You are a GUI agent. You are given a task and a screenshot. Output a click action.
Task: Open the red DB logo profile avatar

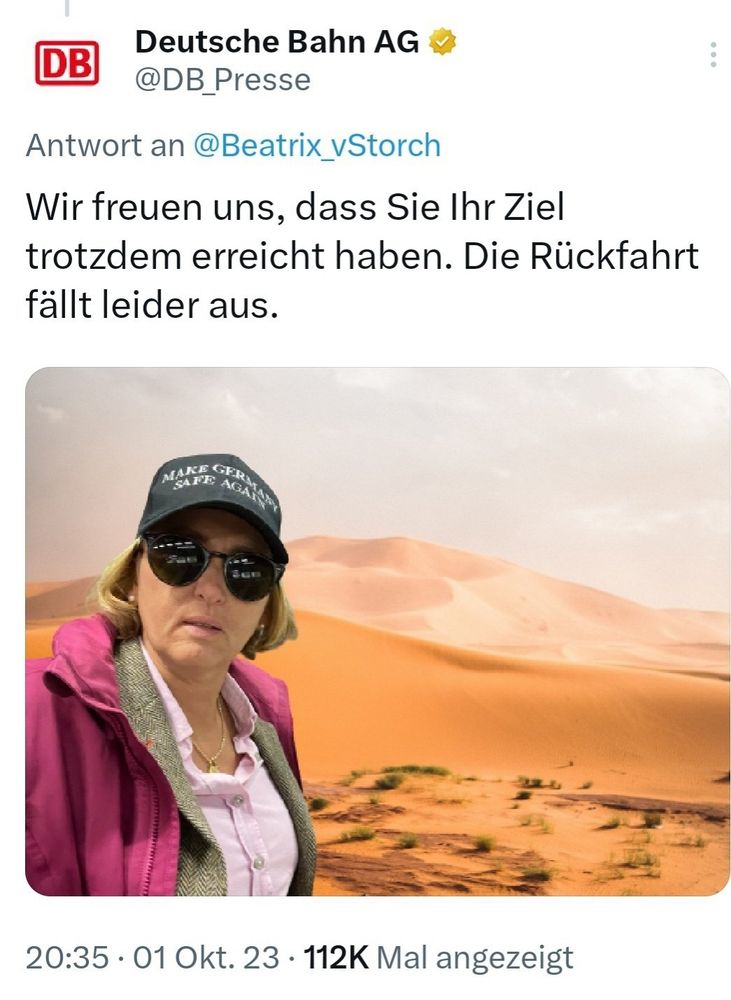67,62
